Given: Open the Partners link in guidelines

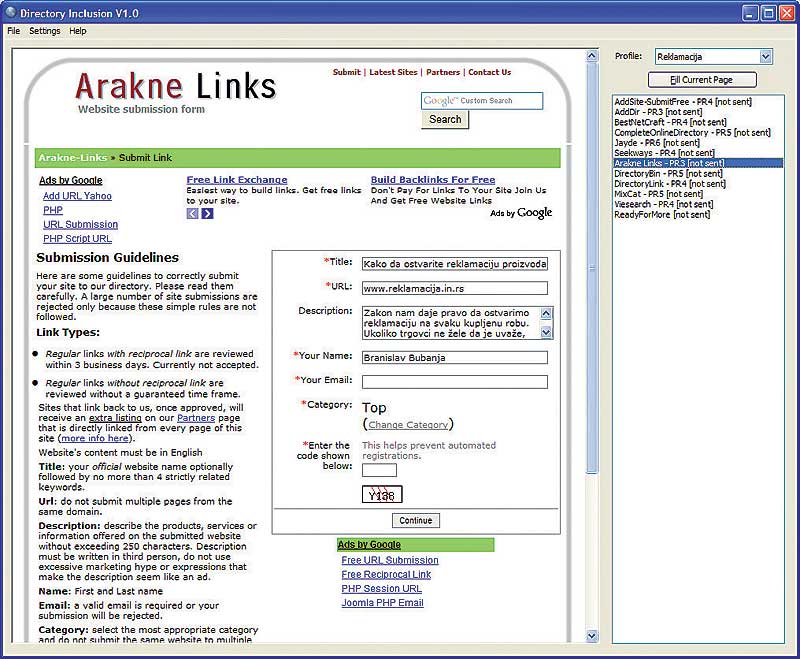Looking at the screenshot, I should tap(196, 418).
